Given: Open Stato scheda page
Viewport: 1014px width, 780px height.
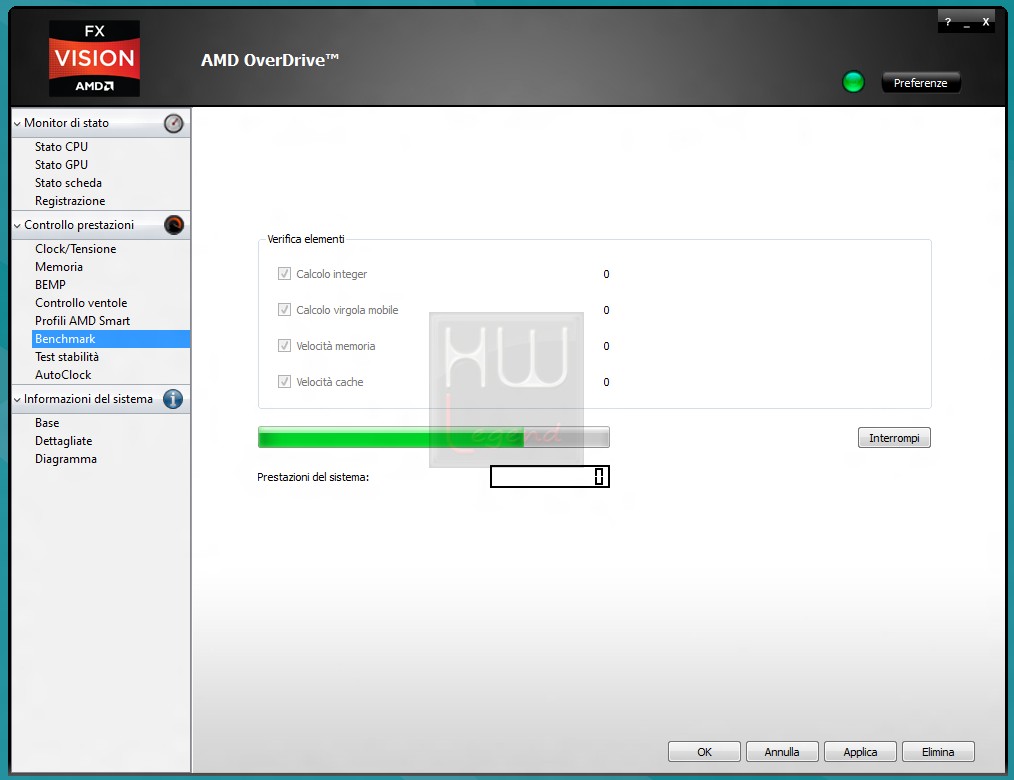Looking at the screenshot, I should (x=68, y=183).
